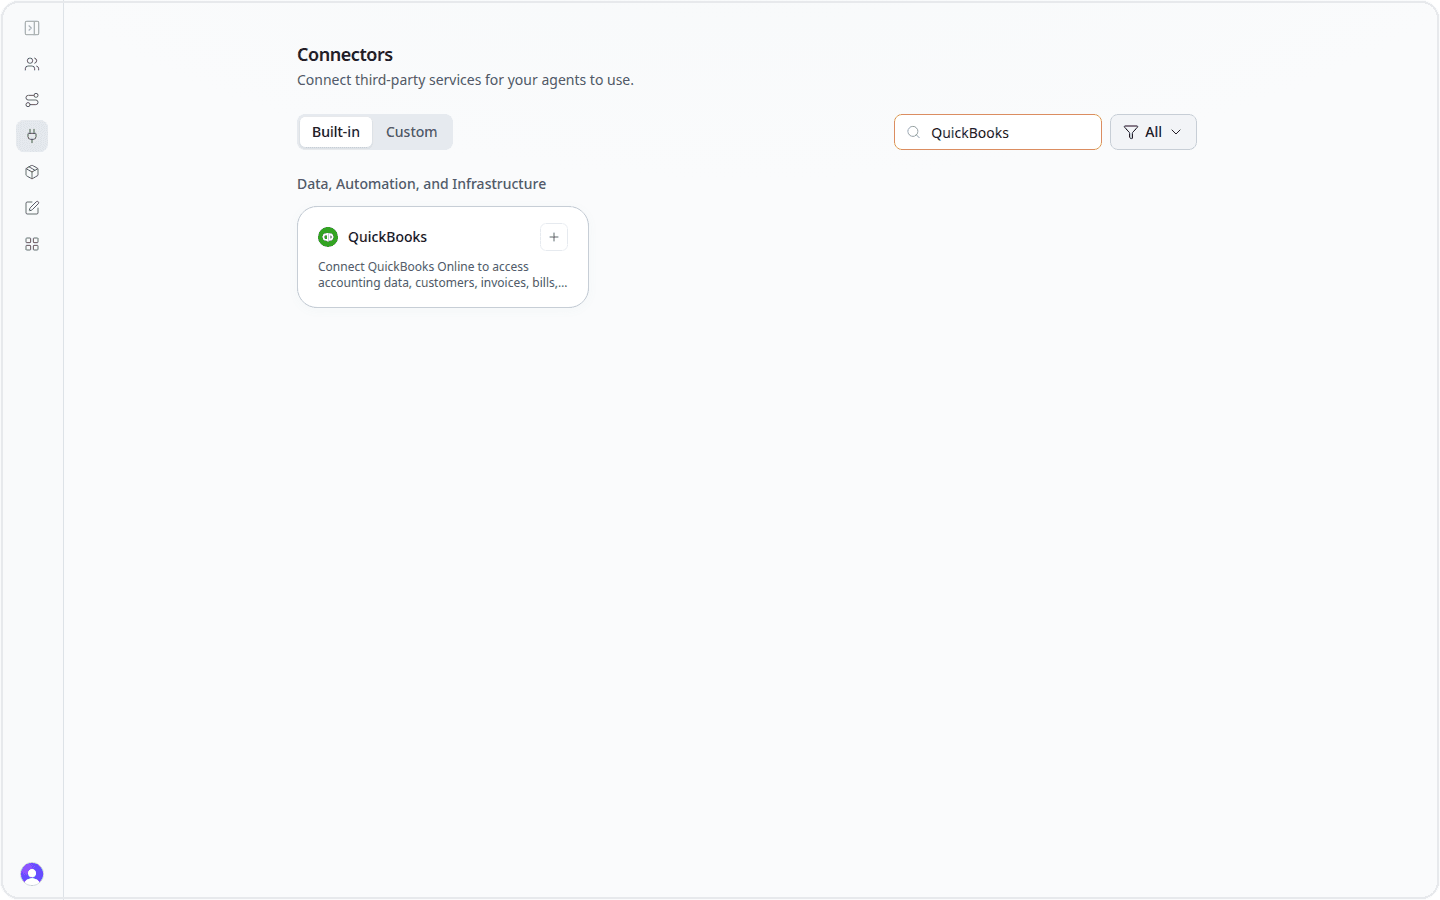Open the user profile avatar
This screenshot has width=1440, height=900.
[x=32, y=874]
